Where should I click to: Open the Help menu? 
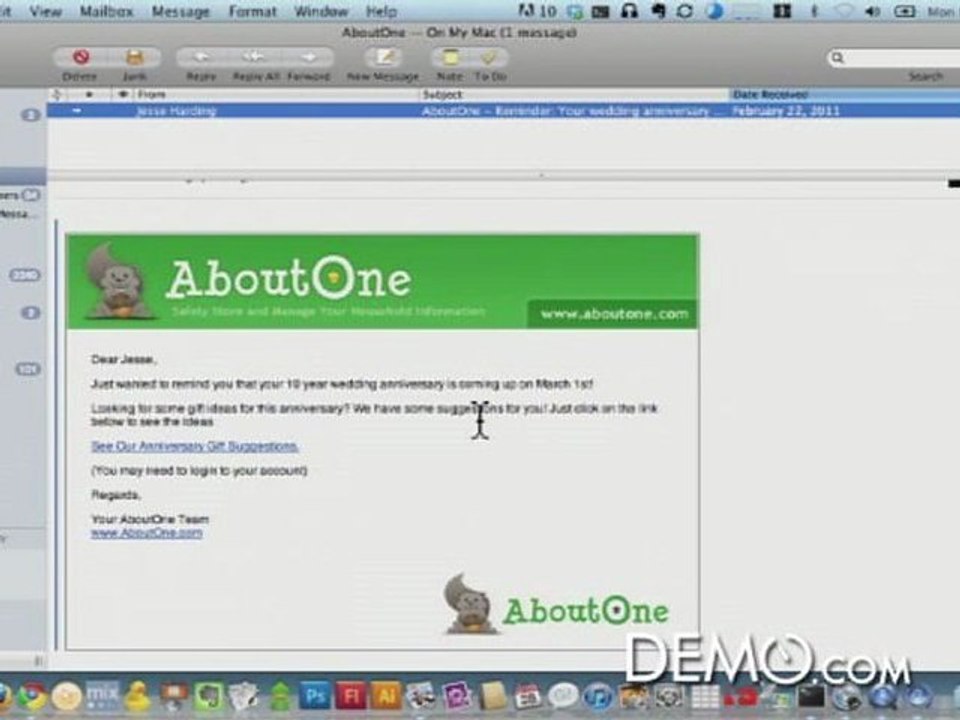(381, 11)
